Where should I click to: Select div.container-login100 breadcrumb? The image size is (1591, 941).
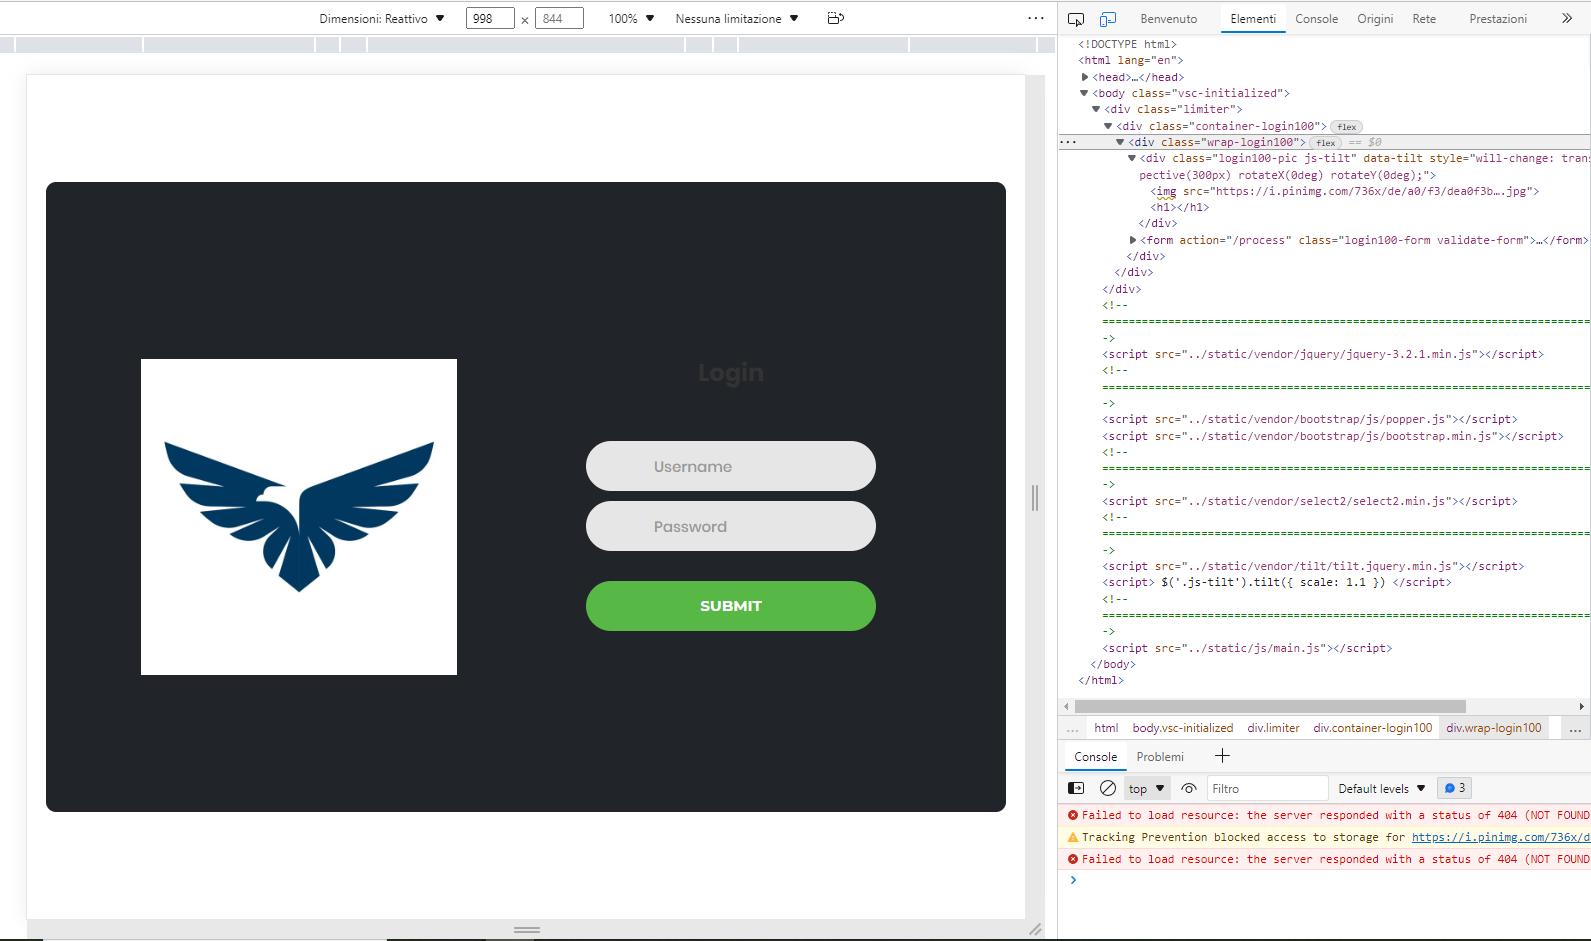click(x=1373, y=728)
